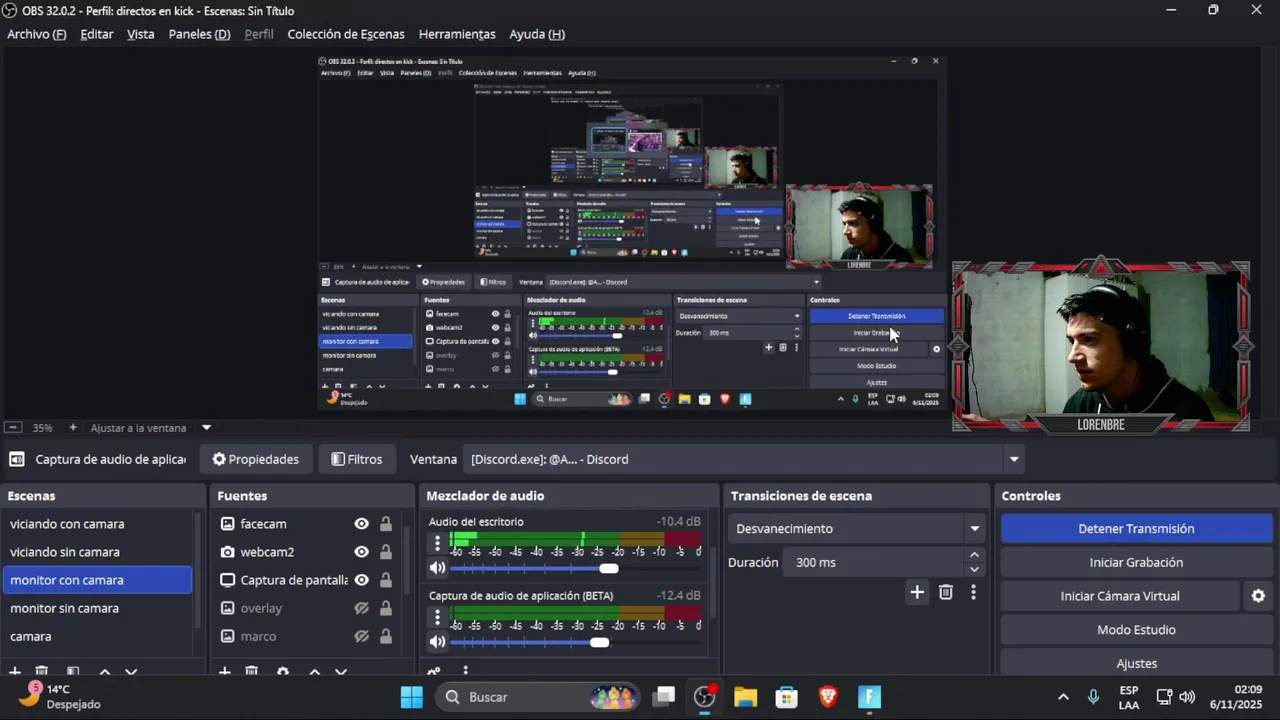This screenshot has width=1280, height=720.
Task: Open virtual camera settings gear
Action: coord(1258,596)
